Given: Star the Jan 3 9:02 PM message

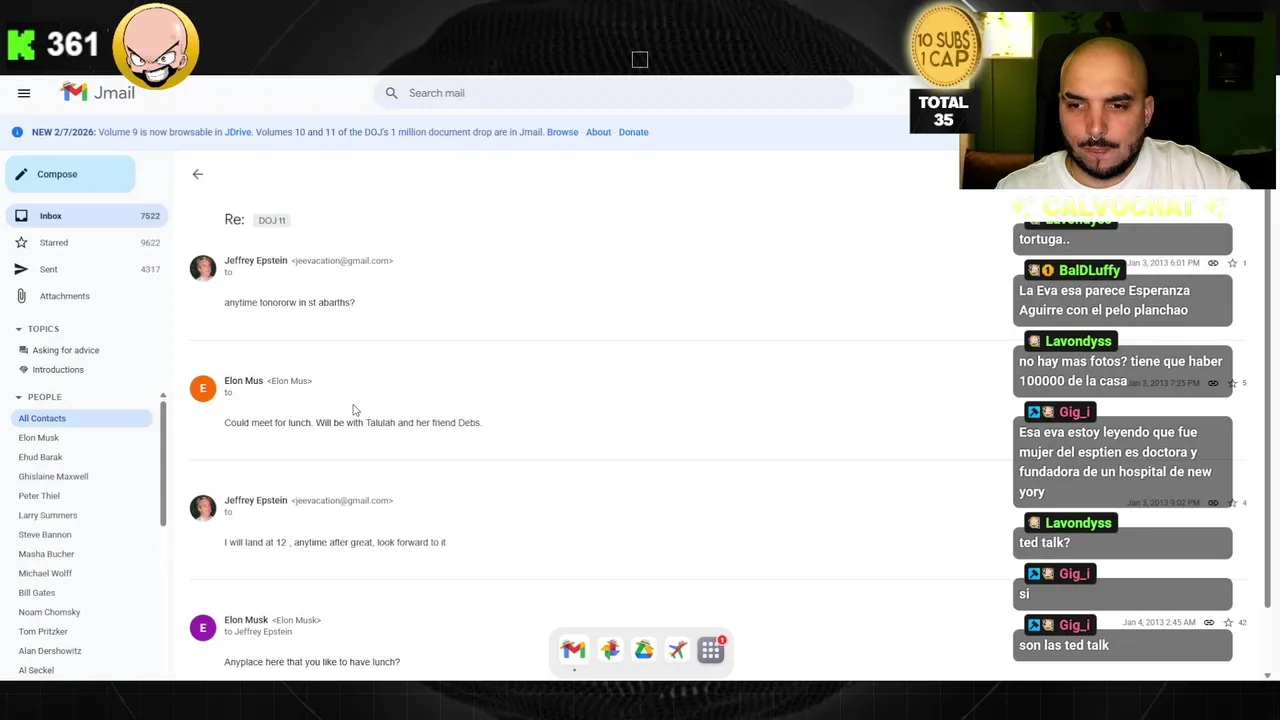Looking at the screenshot, I should 1232,503.
